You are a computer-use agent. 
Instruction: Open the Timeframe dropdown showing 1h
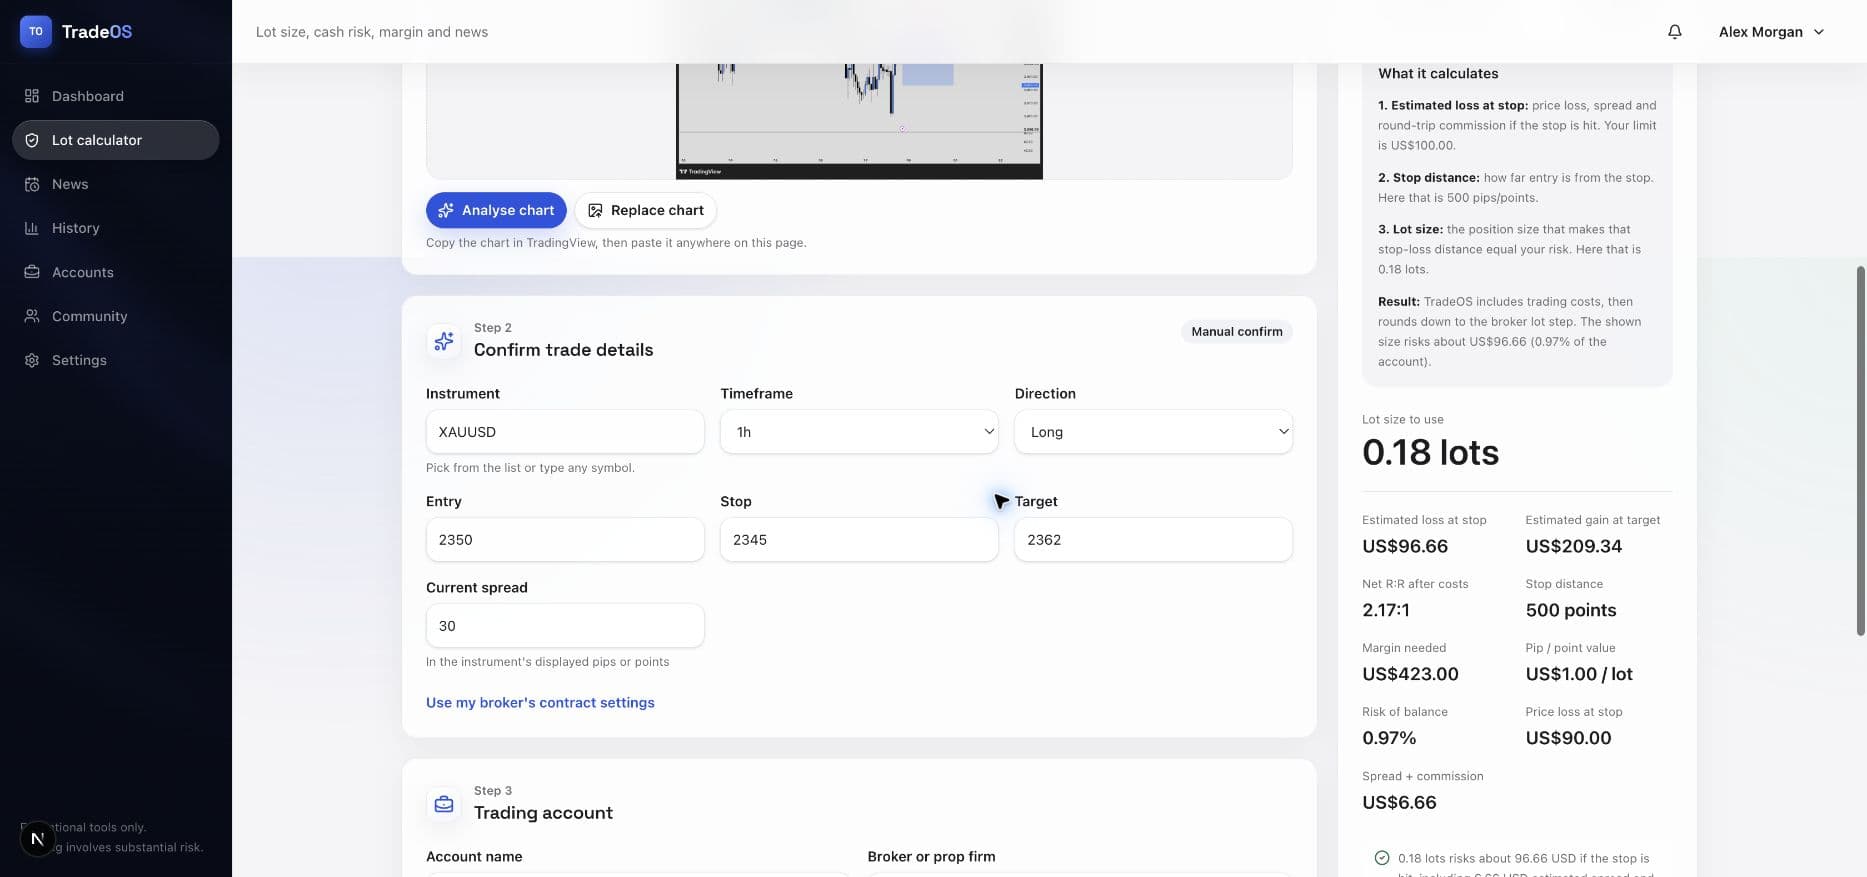pos(859,432)
